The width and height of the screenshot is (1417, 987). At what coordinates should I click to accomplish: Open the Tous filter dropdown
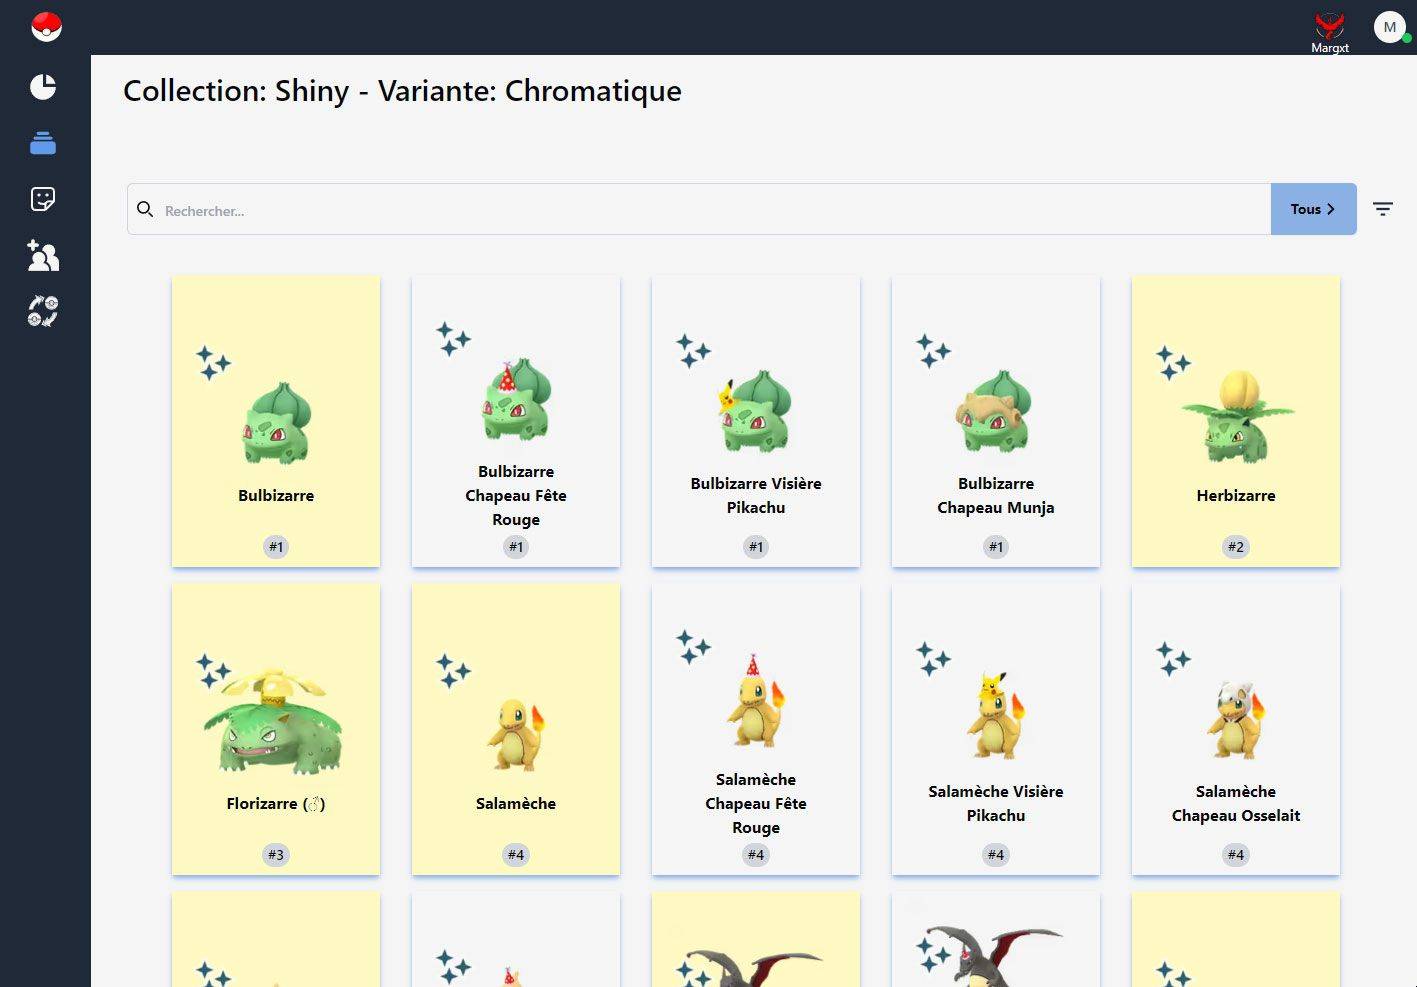point(1313,209)
